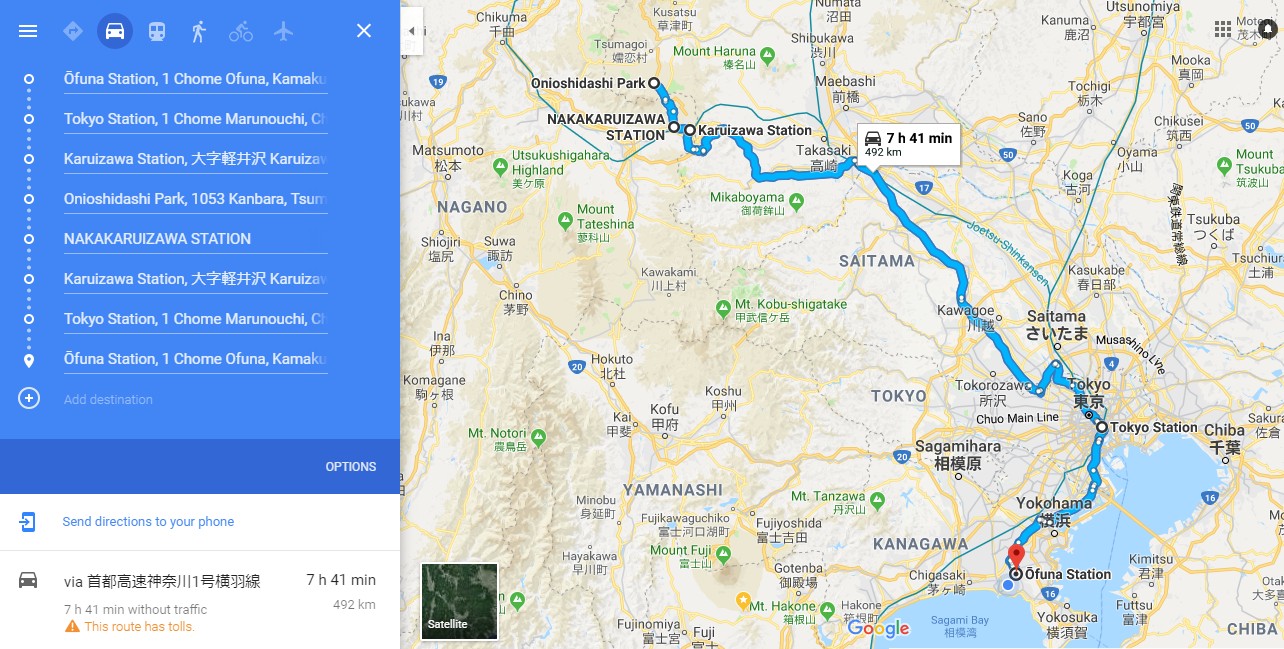Open Google apps grid
The image size is (1284, 649).
(x=1222, y=29)
